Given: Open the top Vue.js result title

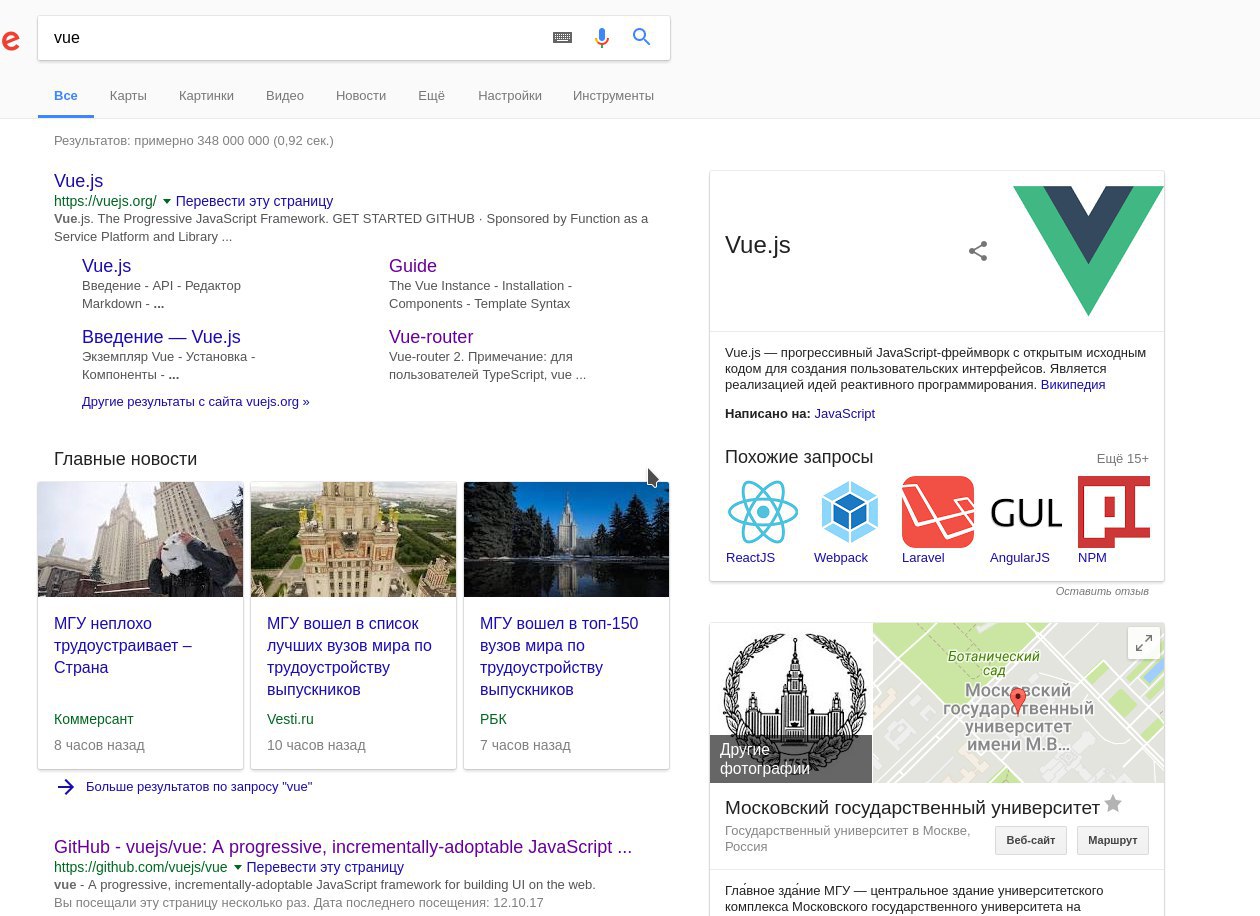Looking at the screenshot, I should (x=78, y=181).
